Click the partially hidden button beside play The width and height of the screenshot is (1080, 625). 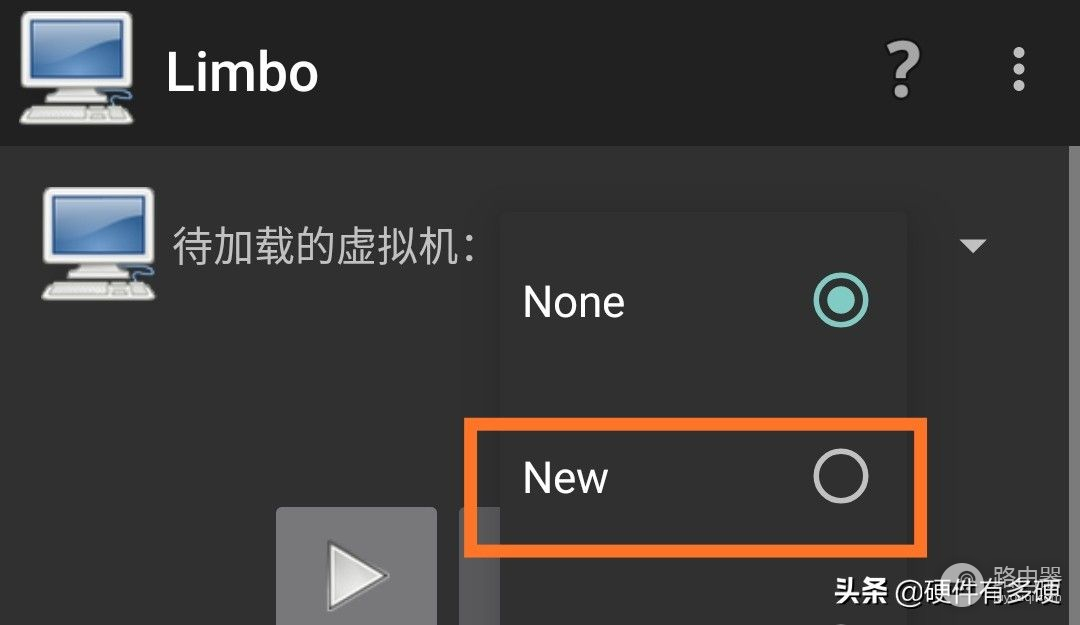pyautogui.click(x=479, y=566)
